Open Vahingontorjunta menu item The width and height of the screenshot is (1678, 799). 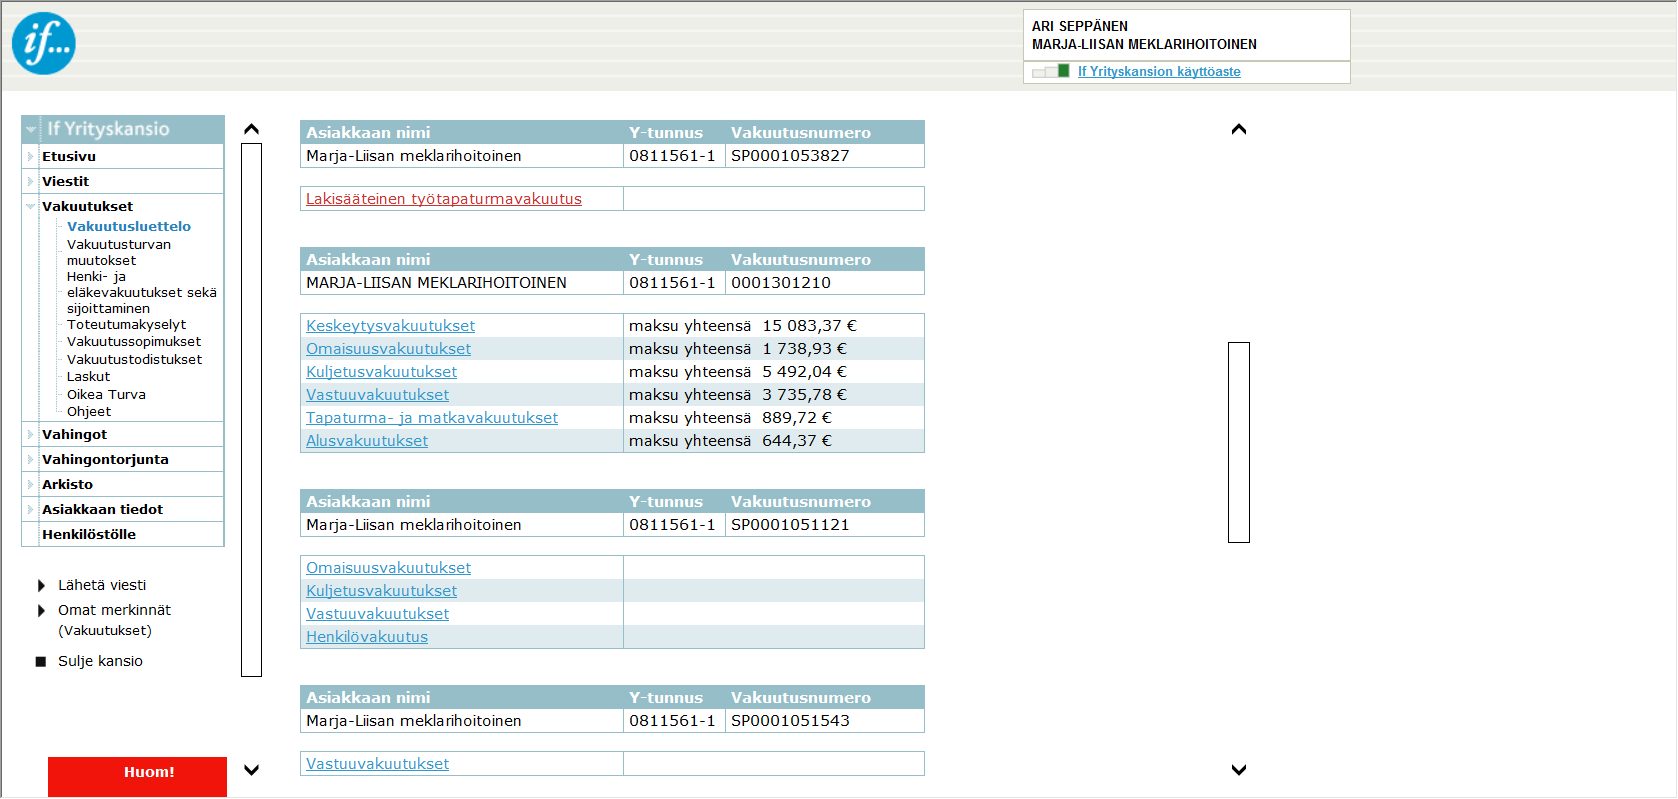click(105, 459)
